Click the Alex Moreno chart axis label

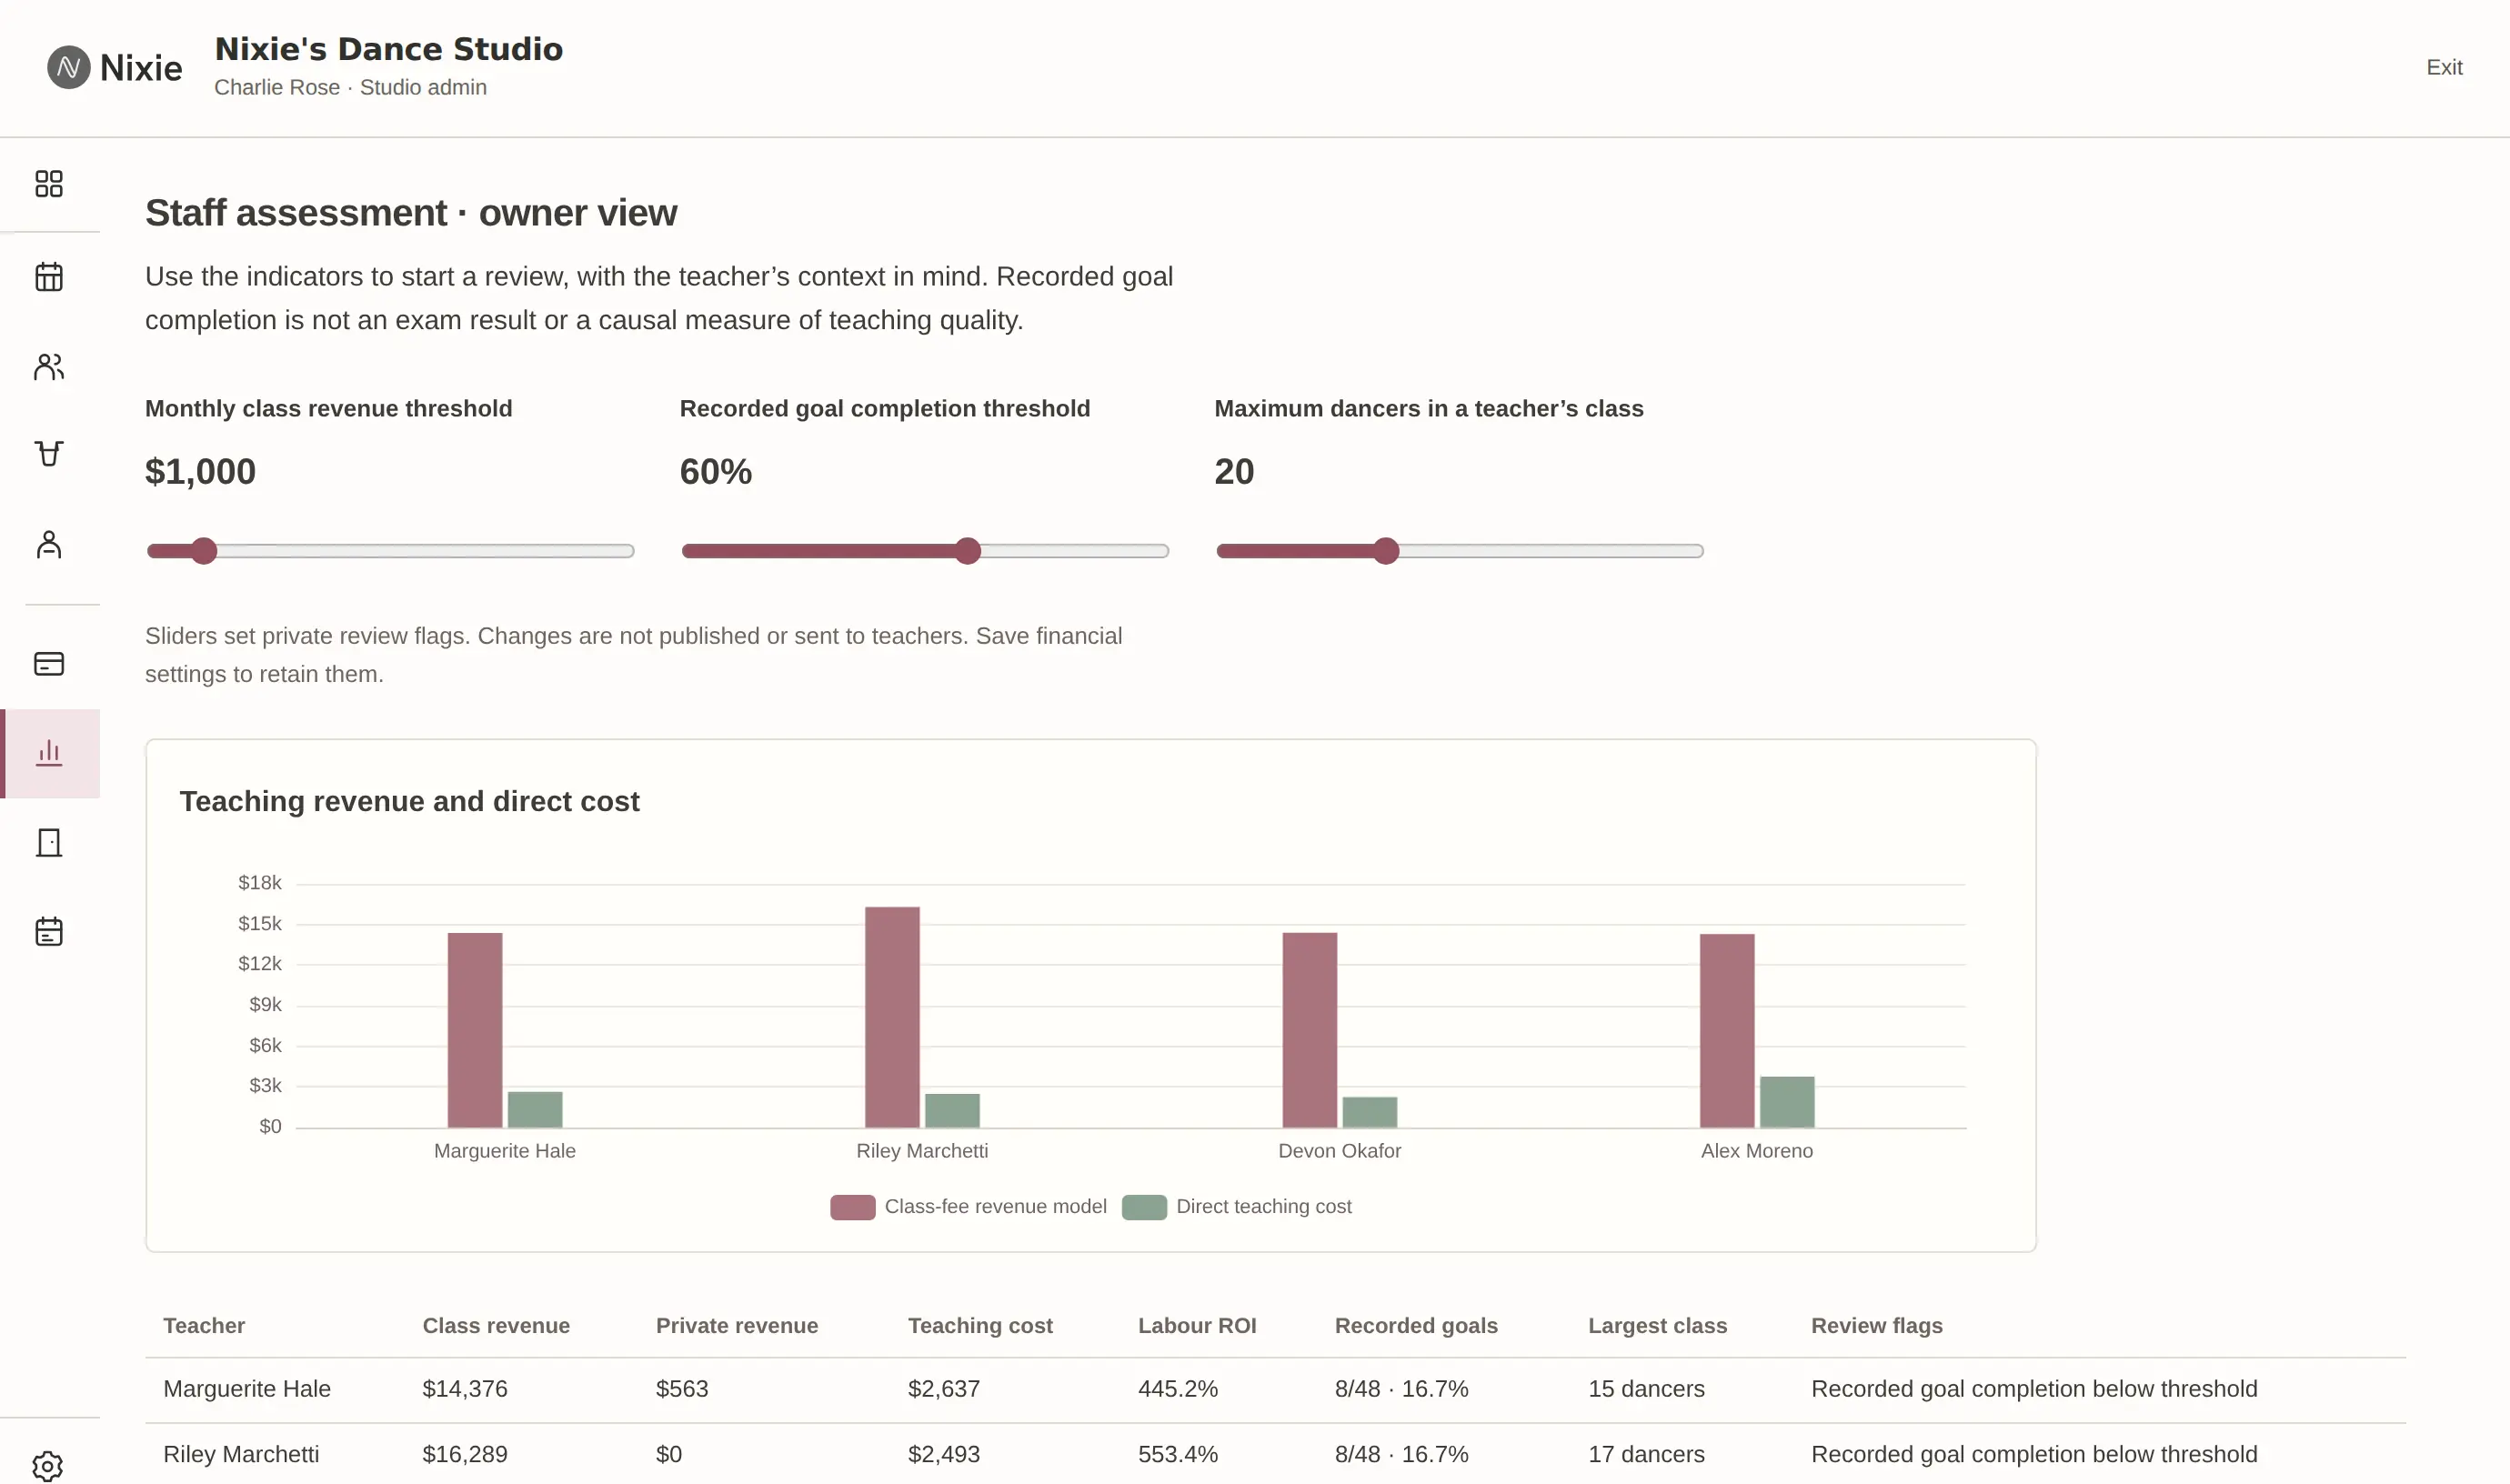coord(1757,1151)
